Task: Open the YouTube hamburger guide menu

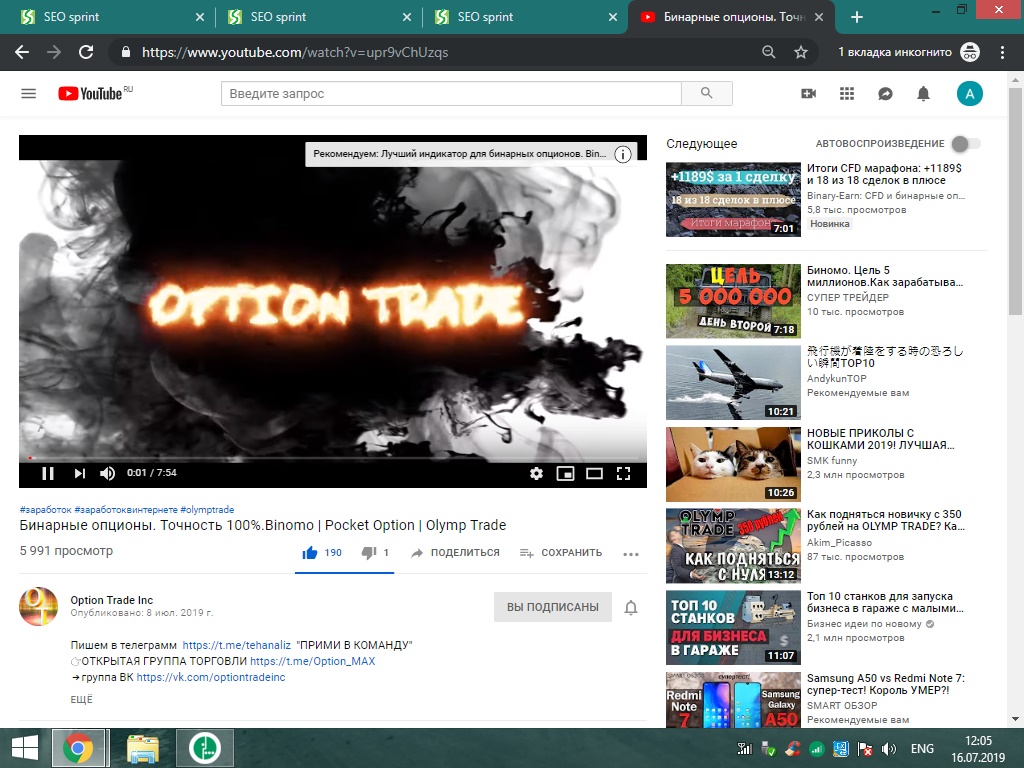Action: pos(28,93)
